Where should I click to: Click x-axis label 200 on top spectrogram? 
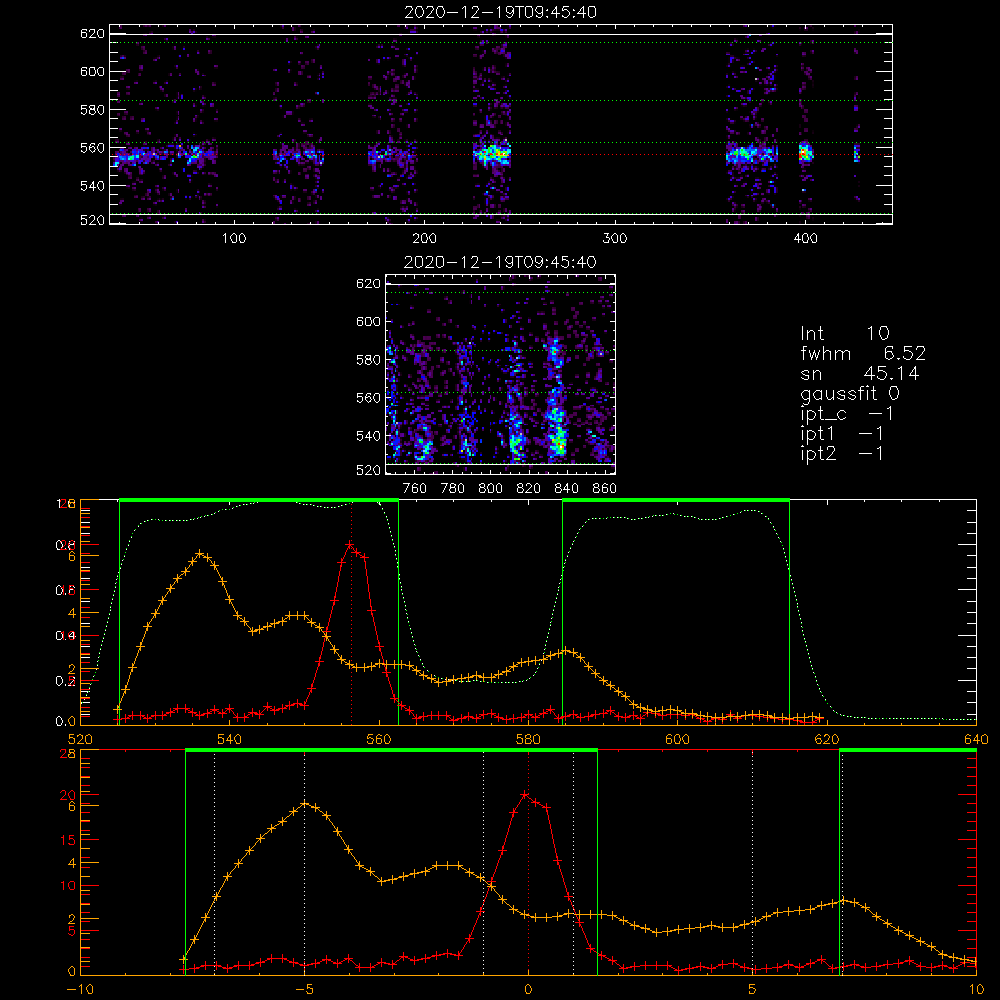click(x=424, y=239)
